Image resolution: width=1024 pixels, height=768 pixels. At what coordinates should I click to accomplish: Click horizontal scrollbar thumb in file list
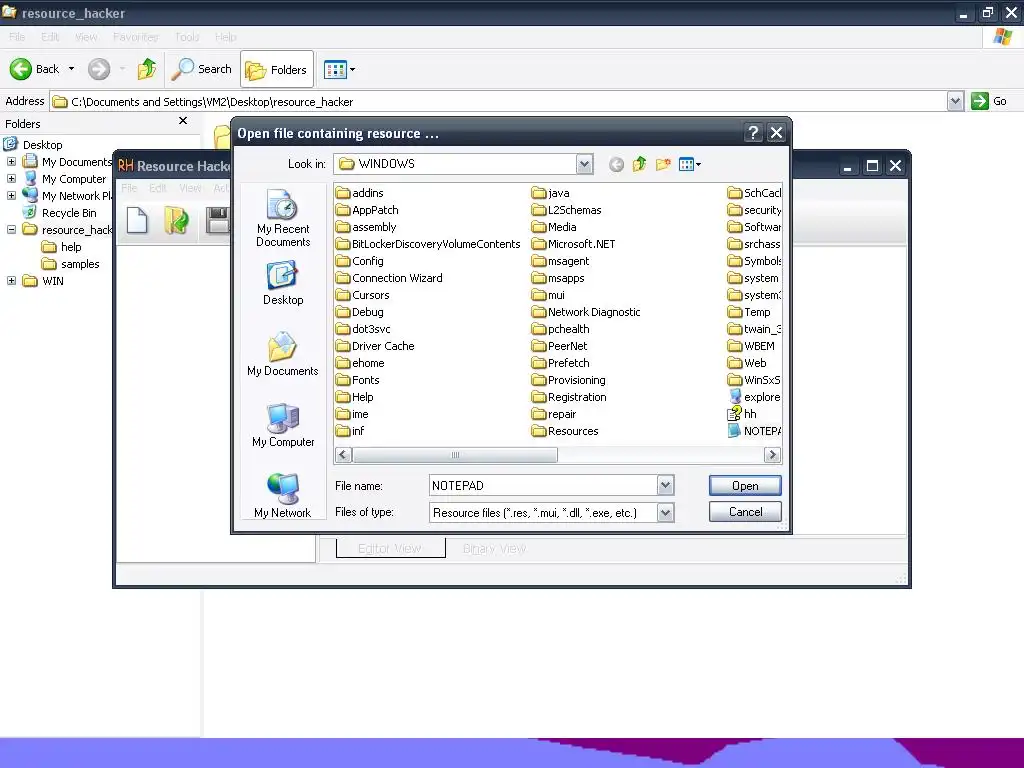pyautogui.click(x=455, y=455)
